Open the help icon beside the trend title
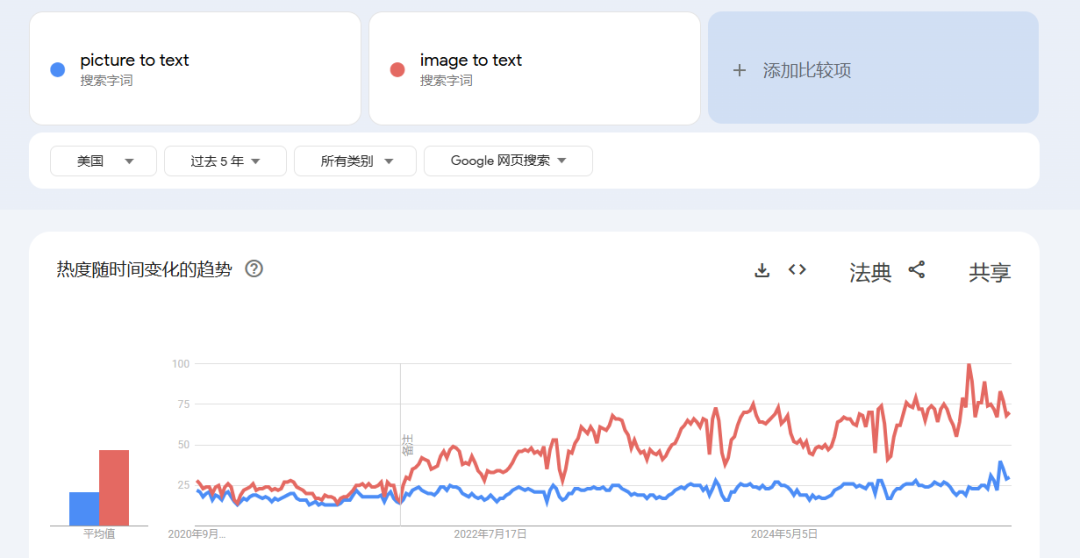The image size is (1080, 558). click(254, 269)
